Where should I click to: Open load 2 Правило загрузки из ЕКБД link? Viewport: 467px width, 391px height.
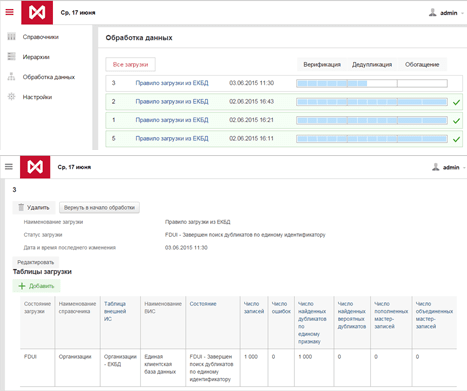(x=172, y=102)
